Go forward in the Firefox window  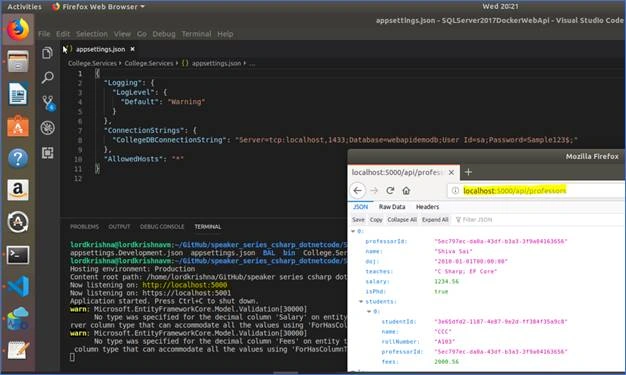(x=374, y=190)
